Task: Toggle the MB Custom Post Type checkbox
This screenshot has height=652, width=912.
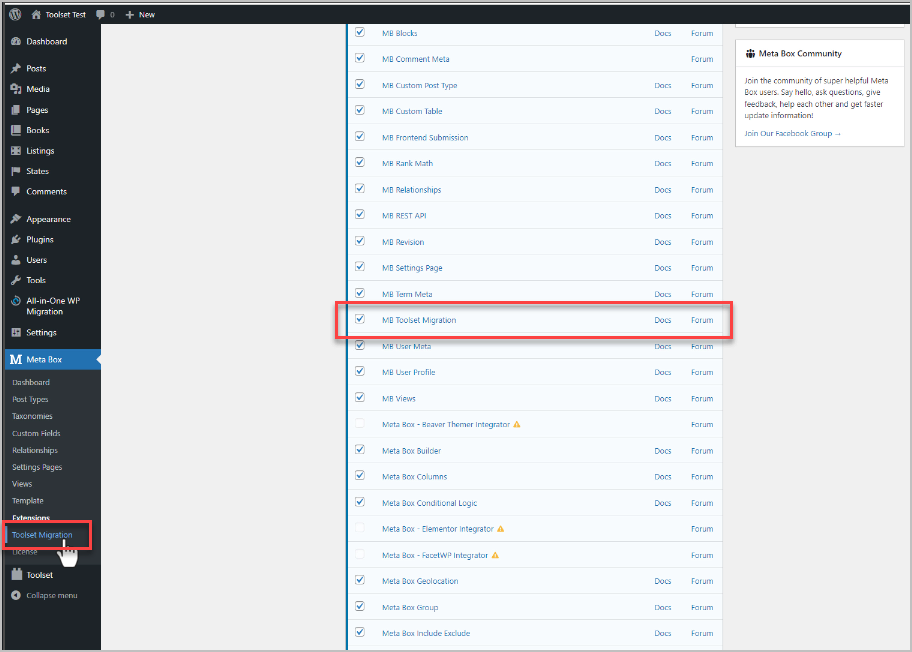Action: click(x=360, y=84)
